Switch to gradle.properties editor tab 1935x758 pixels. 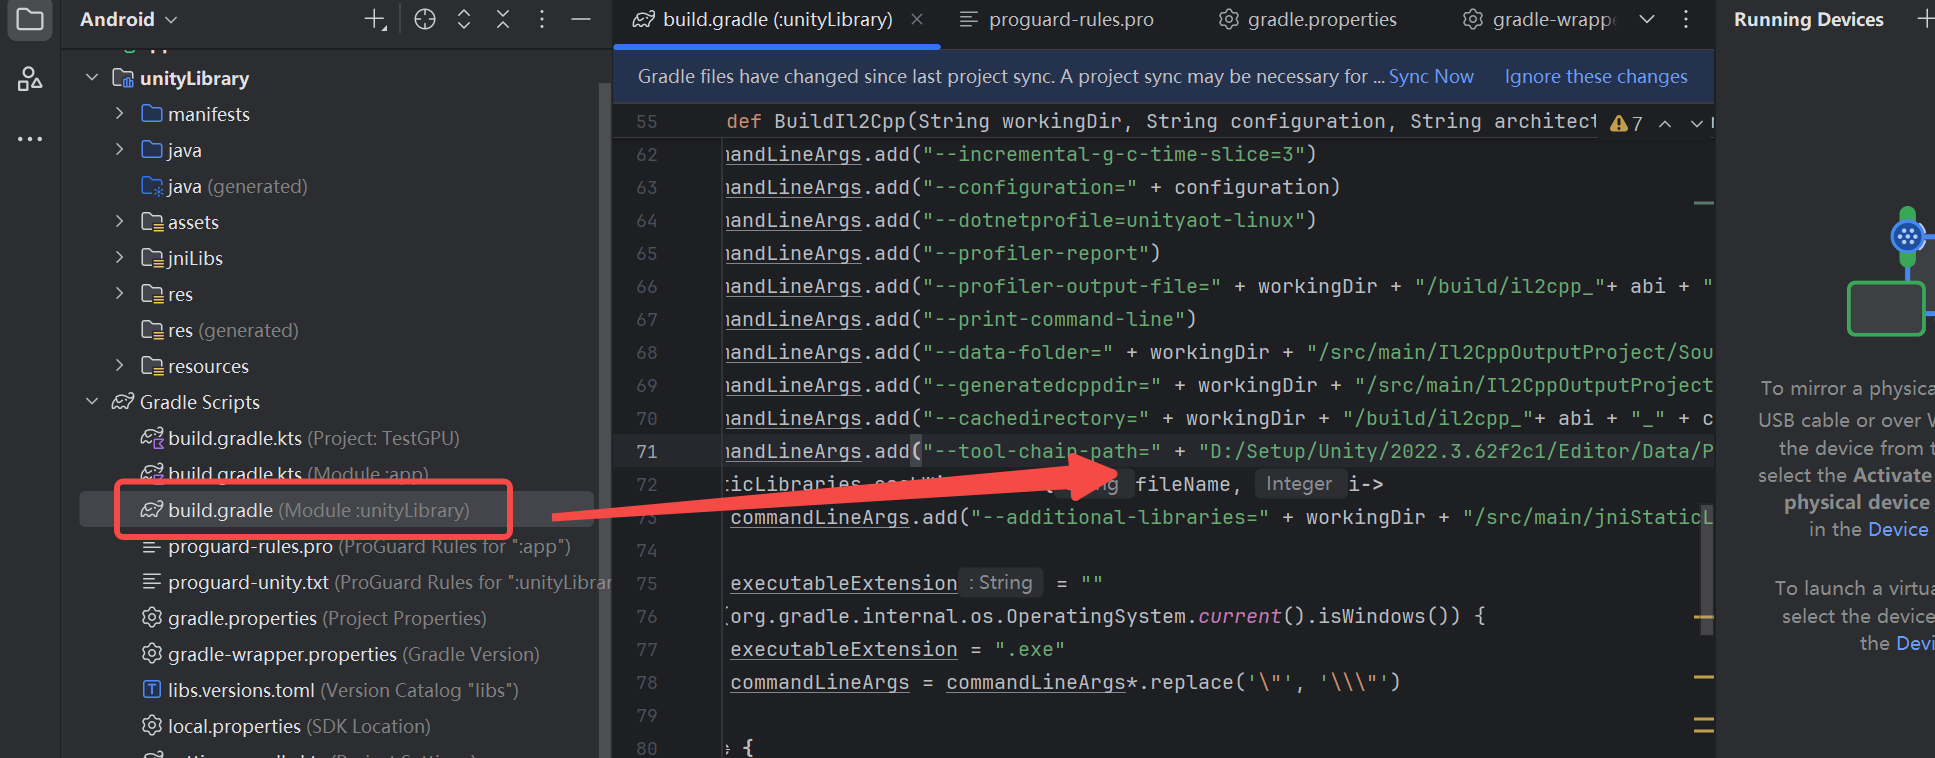[x=1308, y=19]
